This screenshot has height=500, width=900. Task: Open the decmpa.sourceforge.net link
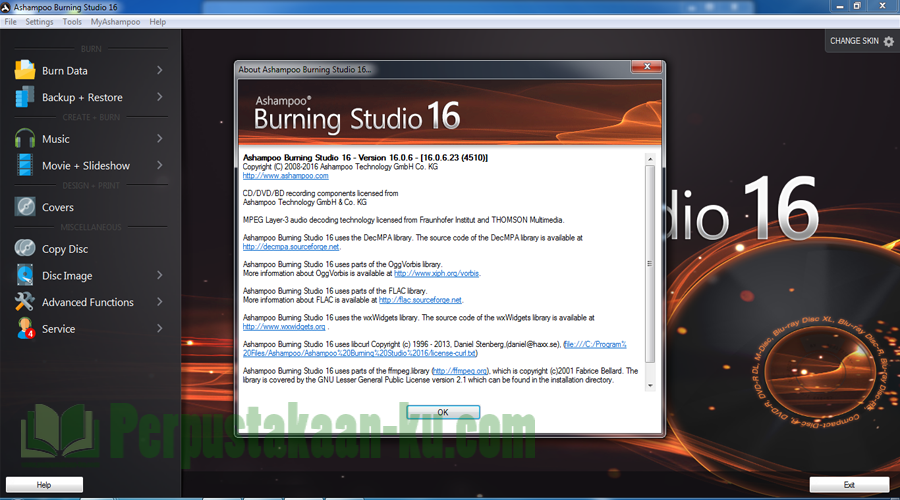pos(291,246)
